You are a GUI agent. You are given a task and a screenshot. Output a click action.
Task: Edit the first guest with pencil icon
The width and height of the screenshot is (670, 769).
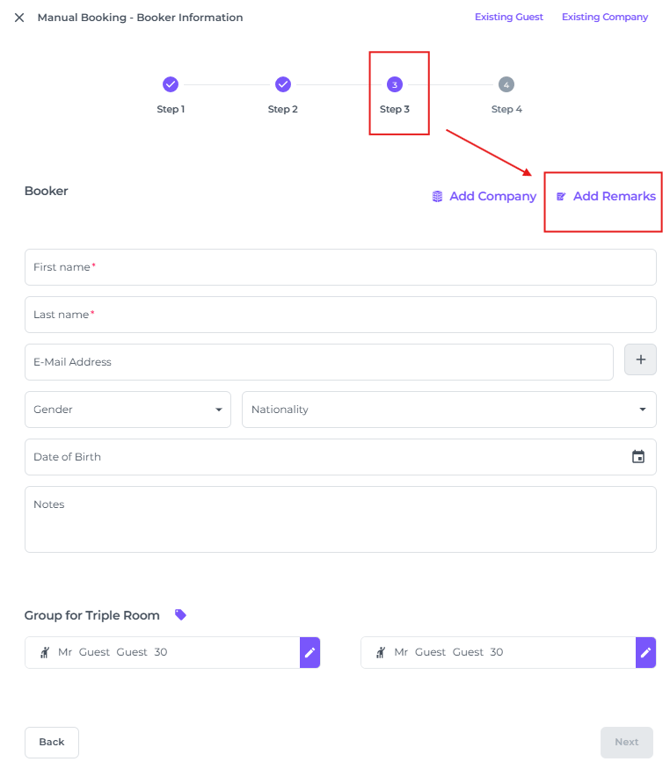click(310, 652)
